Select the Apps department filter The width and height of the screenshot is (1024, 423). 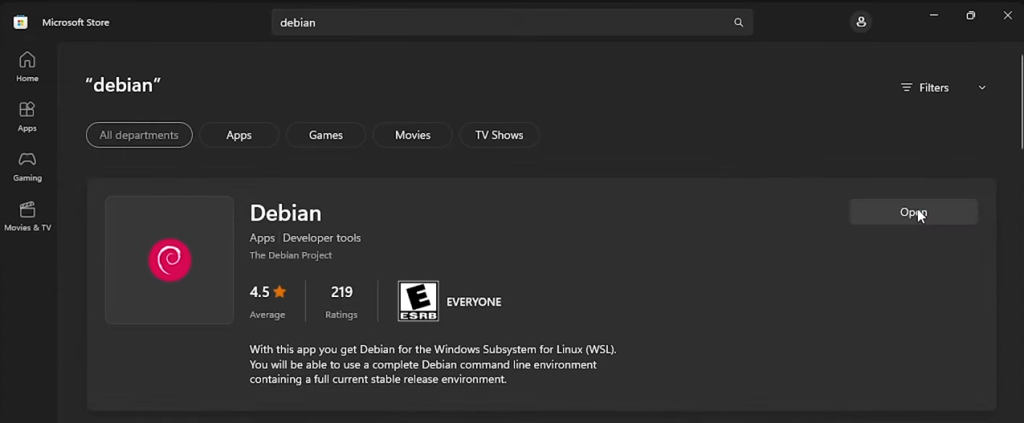click(x=239, y=135)
